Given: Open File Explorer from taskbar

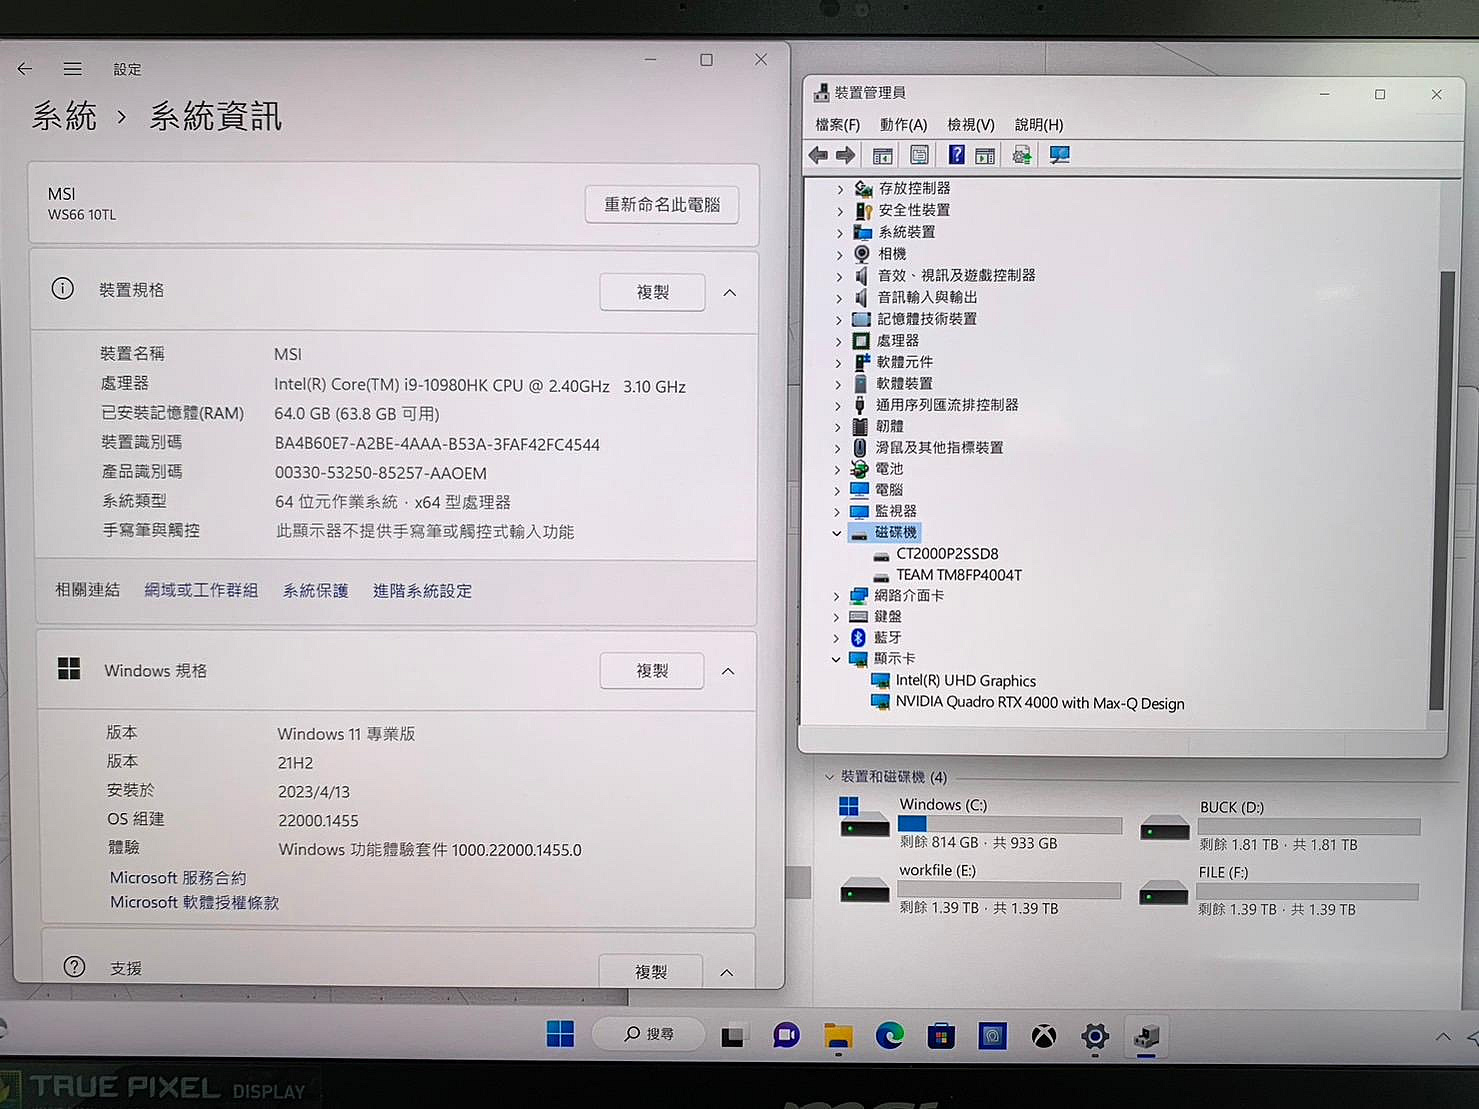Looking at the screenshot, I should click(x=838, y=1036).
